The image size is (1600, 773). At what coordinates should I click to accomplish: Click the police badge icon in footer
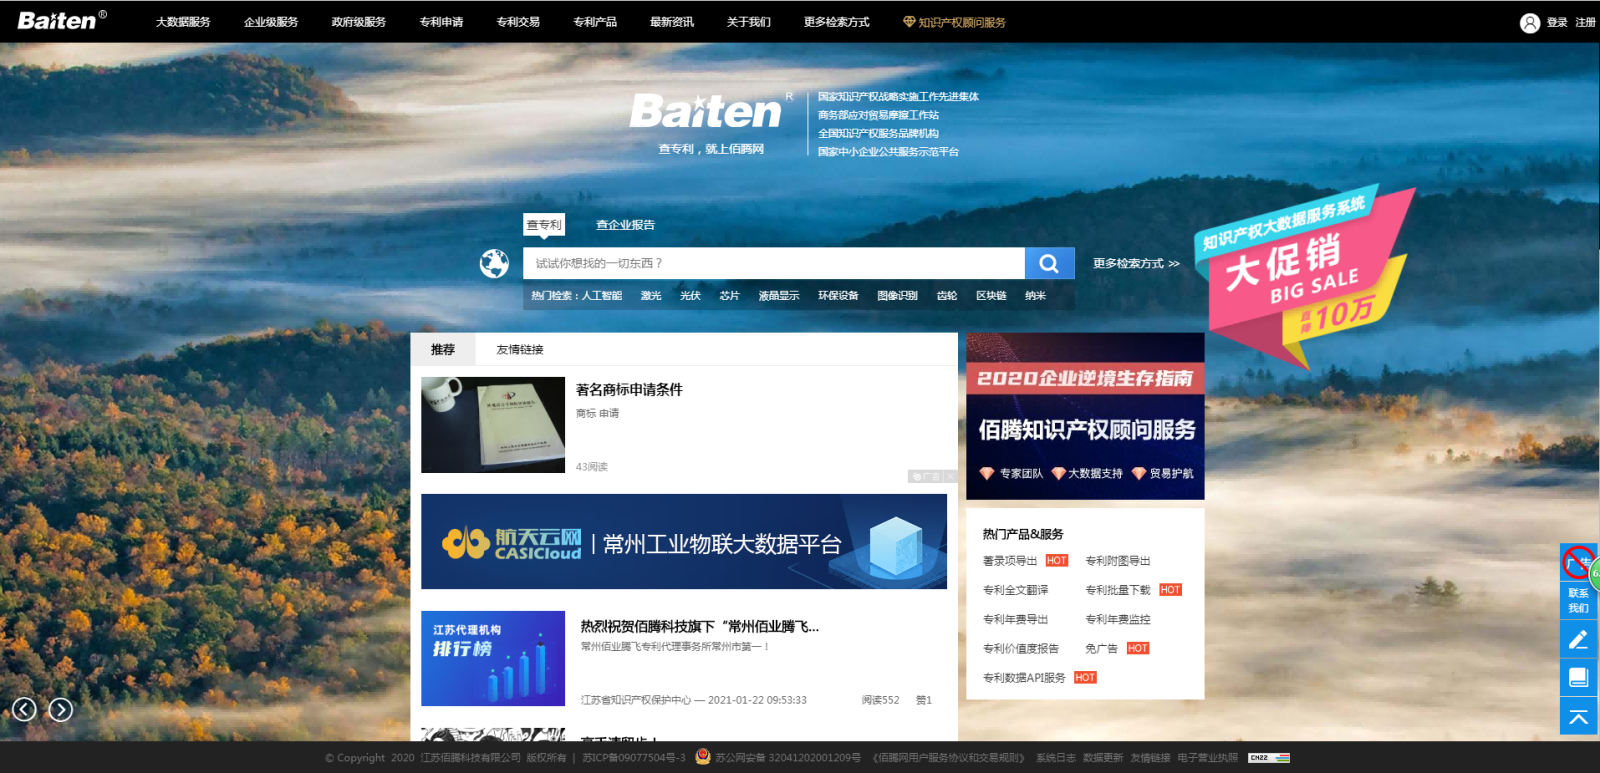703,757
